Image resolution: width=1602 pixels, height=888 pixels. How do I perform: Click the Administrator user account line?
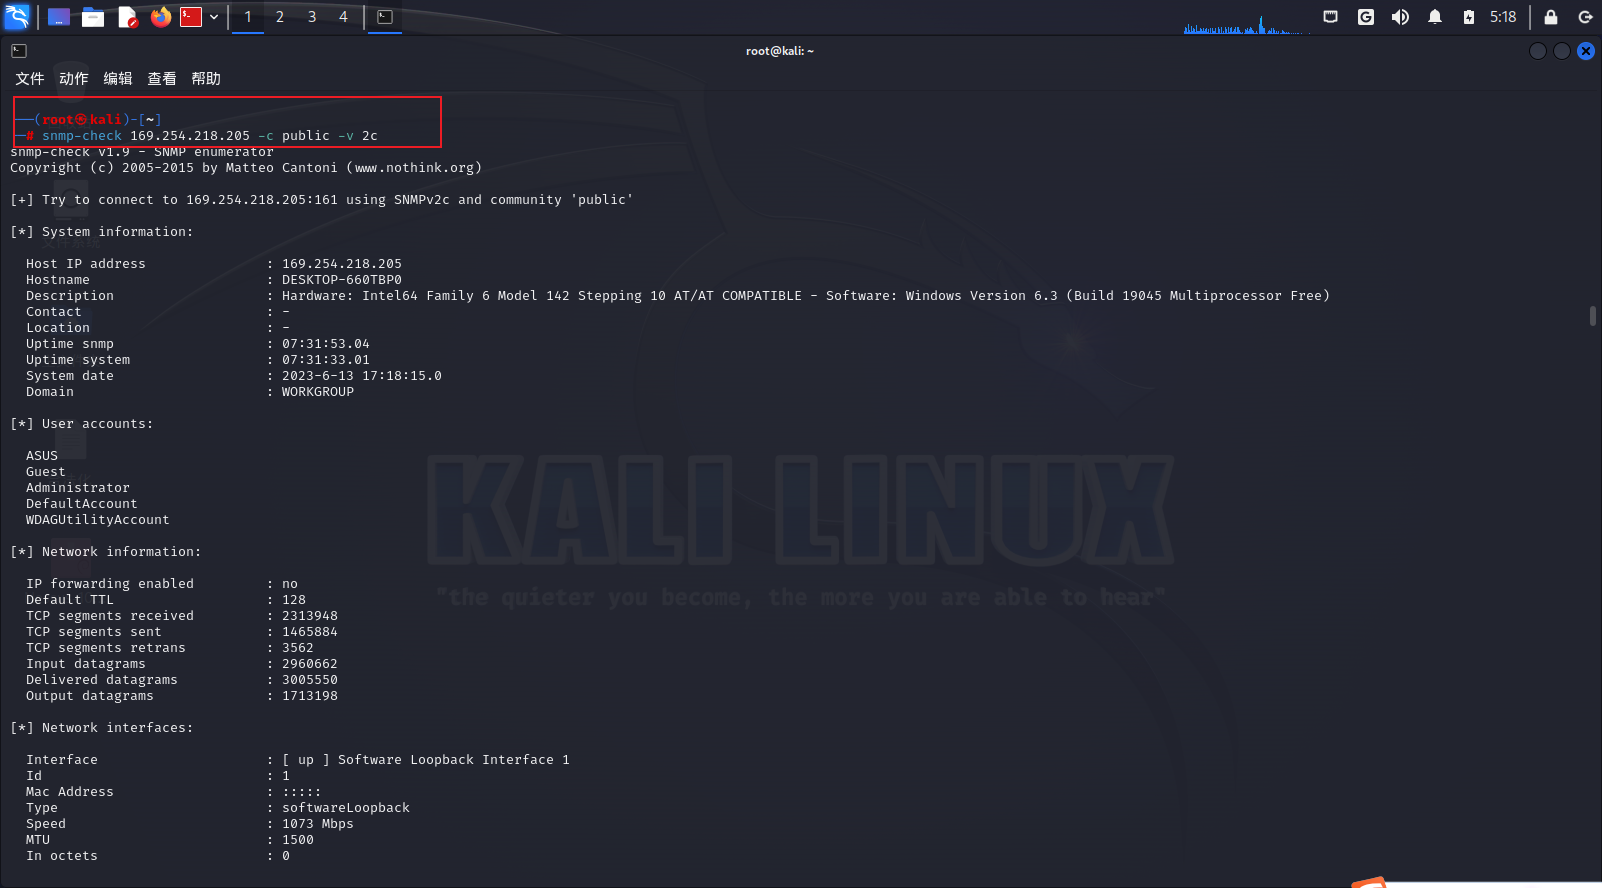78,488
